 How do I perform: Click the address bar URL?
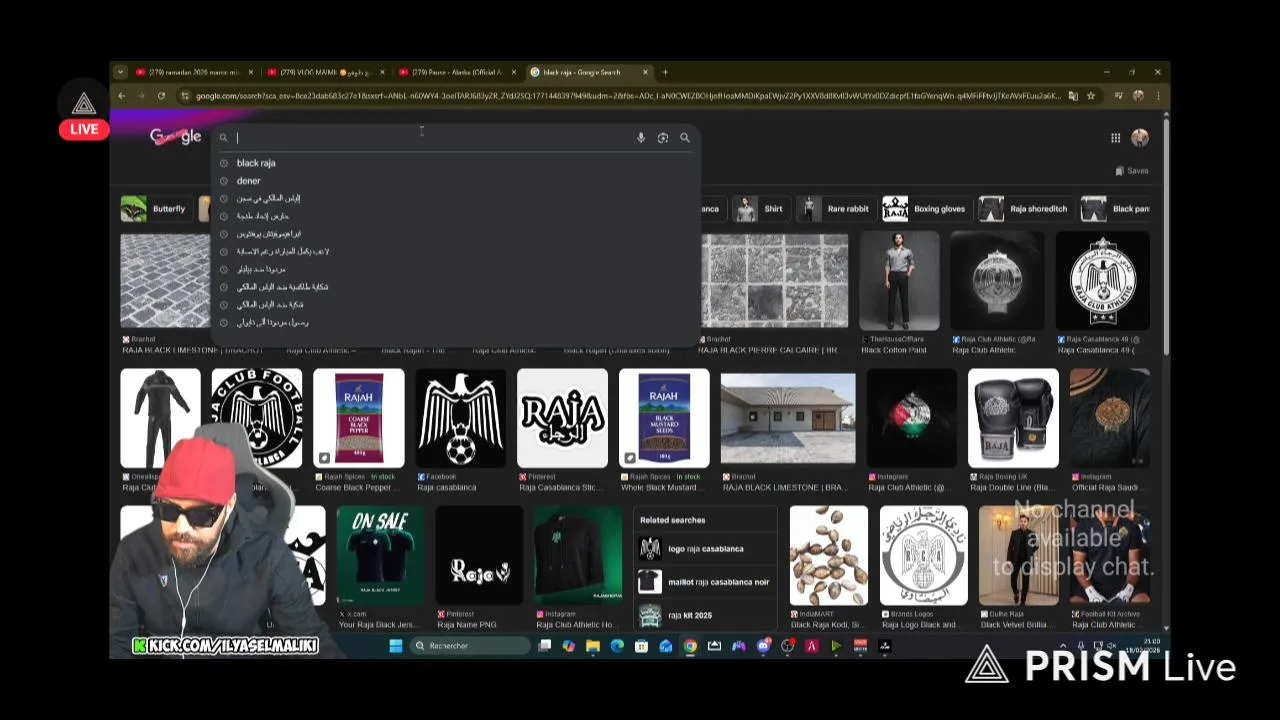[x=627, y=96]
